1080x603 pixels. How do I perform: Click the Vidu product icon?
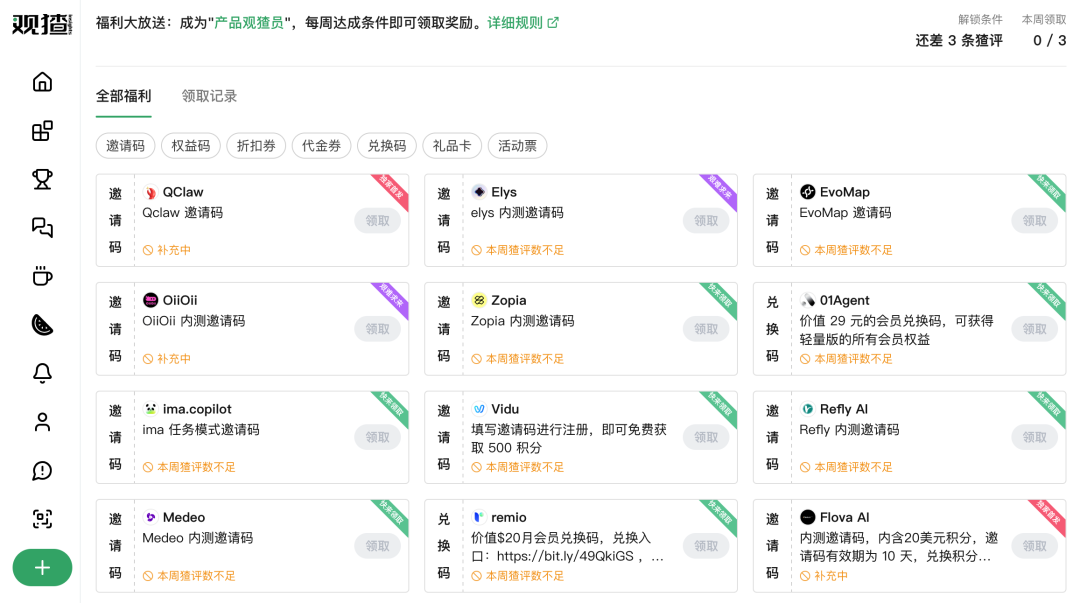479,409
